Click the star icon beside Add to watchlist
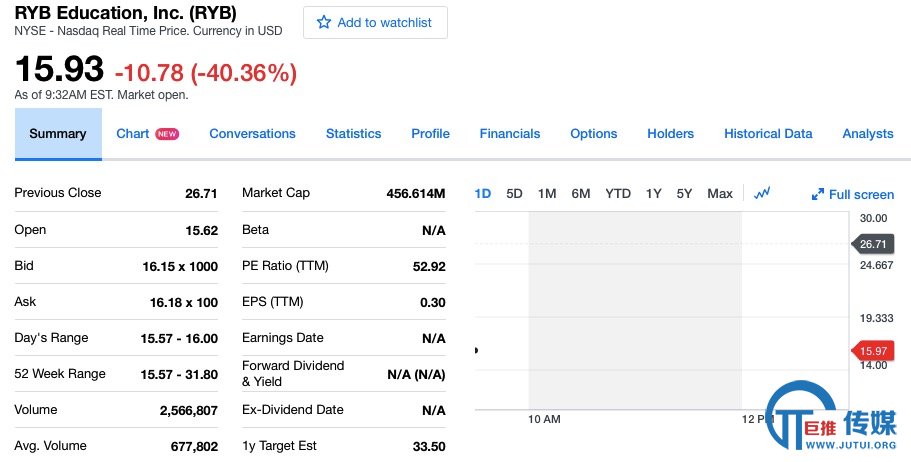 pos(324,23)
